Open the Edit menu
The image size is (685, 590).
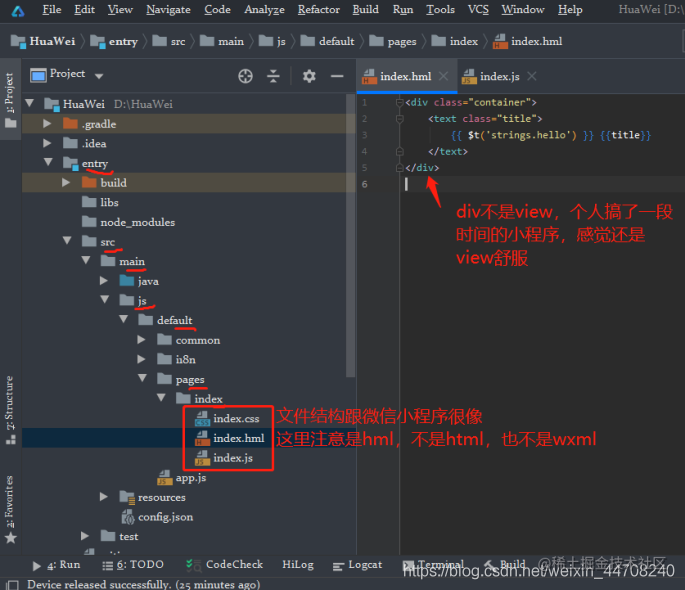(x=84, y=10)
